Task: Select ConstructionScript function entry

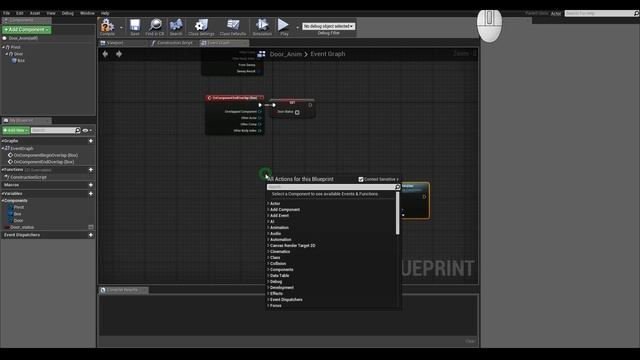Action: pyautogui.click(x=28, y=177)
